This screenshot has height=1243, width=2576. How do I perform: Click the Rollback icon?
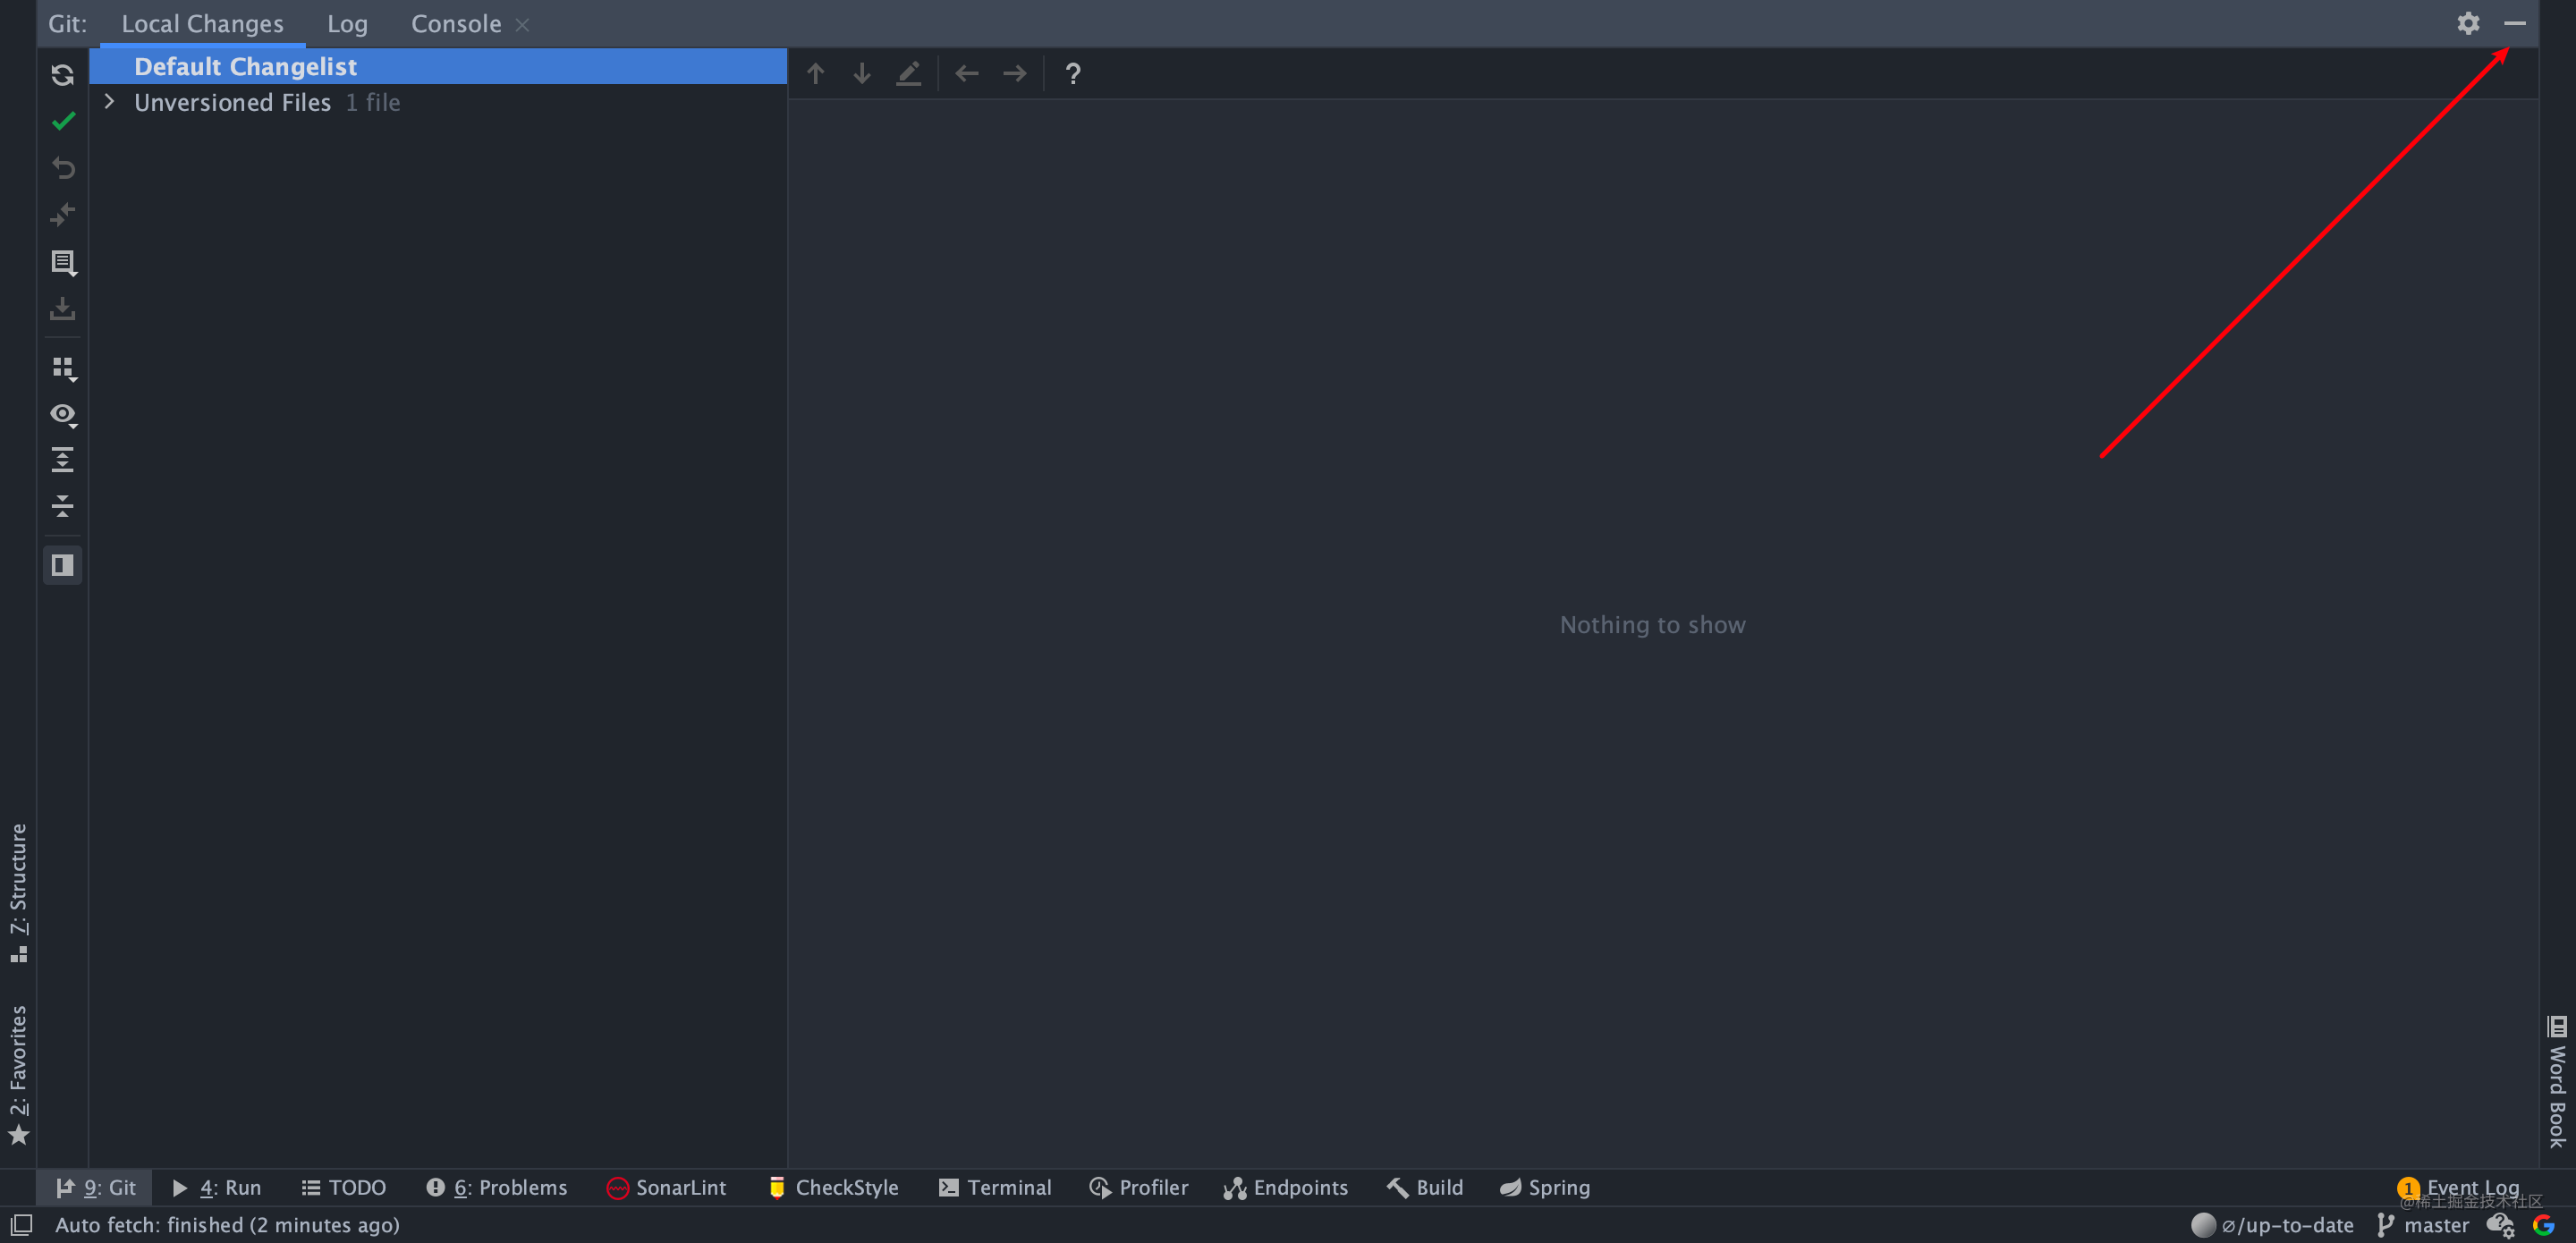coord(63,167)
